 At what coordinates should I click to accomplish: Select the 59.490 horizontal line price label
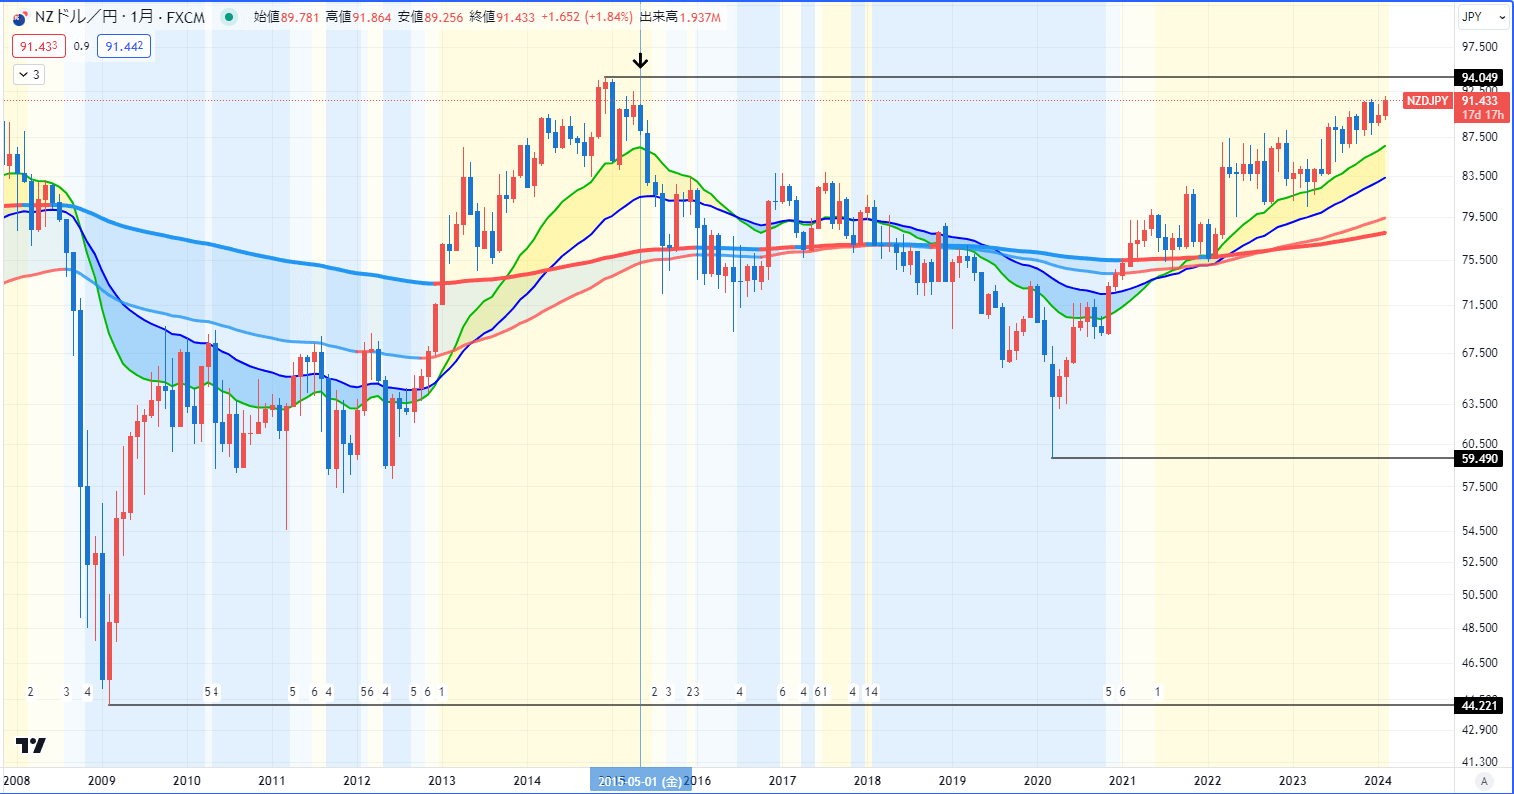(x=1477, y=459)
